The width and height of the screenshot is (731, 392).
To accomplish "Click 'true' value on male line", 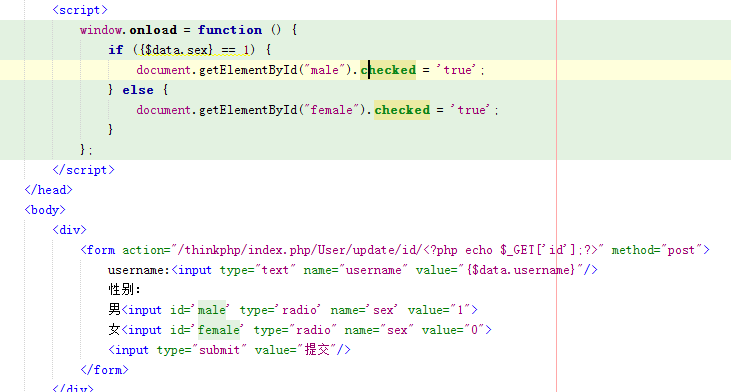I will coord(457,70).
